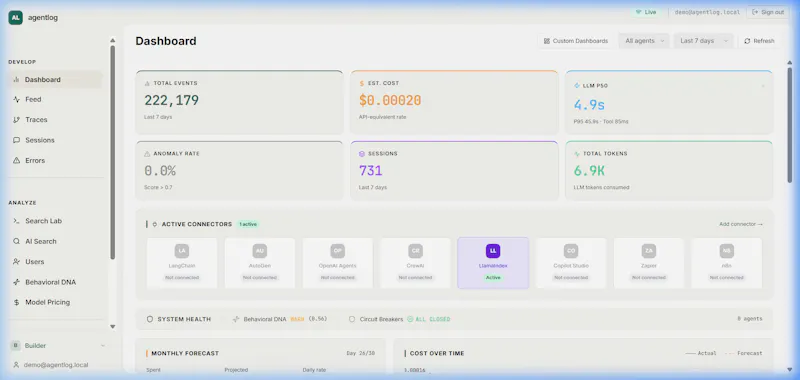
Task: Click the Forecast legend entry
Action: coord(744,353)
